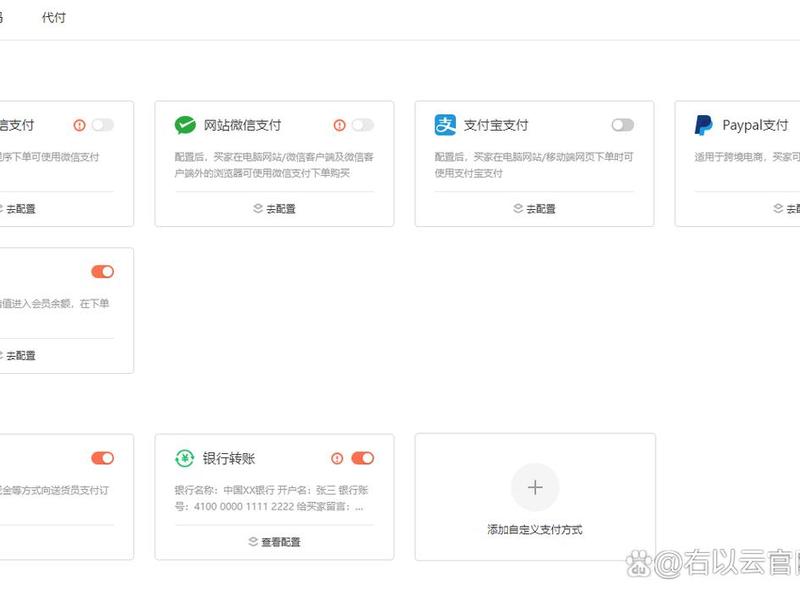The image size is (800, 600).
Task: Click the 银行转账 green yuan icon
Action: click(185, 458)
